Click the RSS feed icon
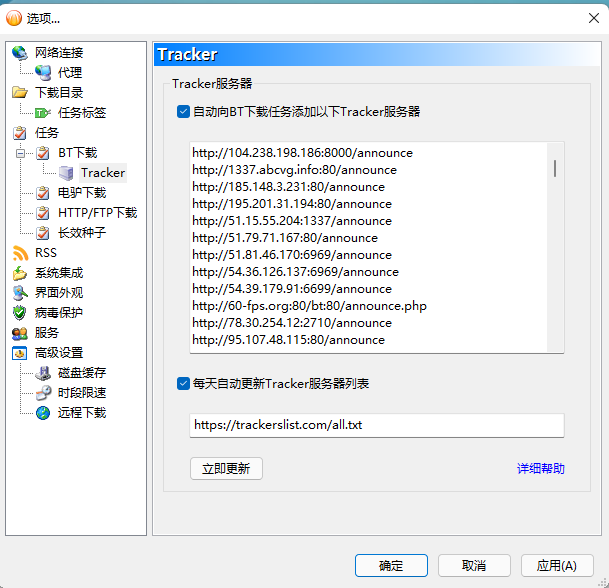Screen dimensions: 609x588 click(20, 253)
